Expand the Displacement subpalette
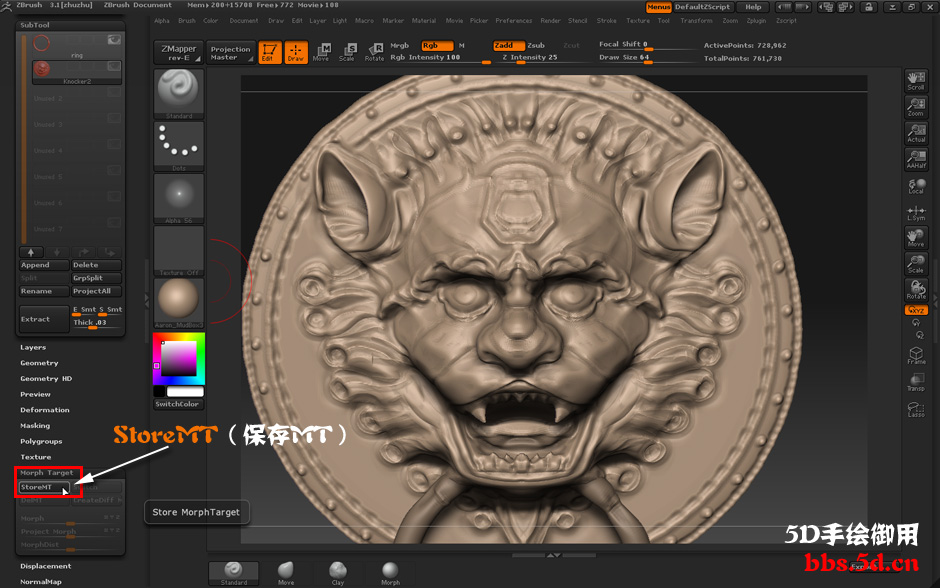 (x=46, y=566)
